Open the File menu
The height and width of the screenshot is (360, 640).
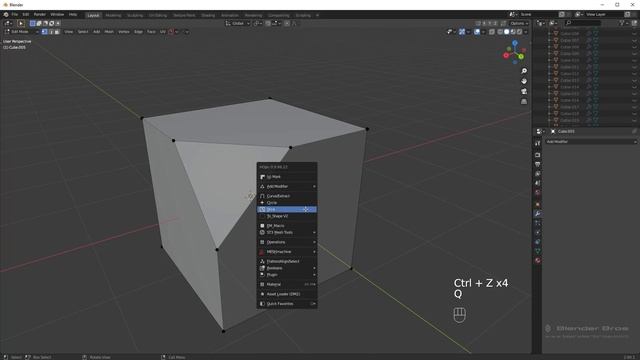(x=15, y=15)
